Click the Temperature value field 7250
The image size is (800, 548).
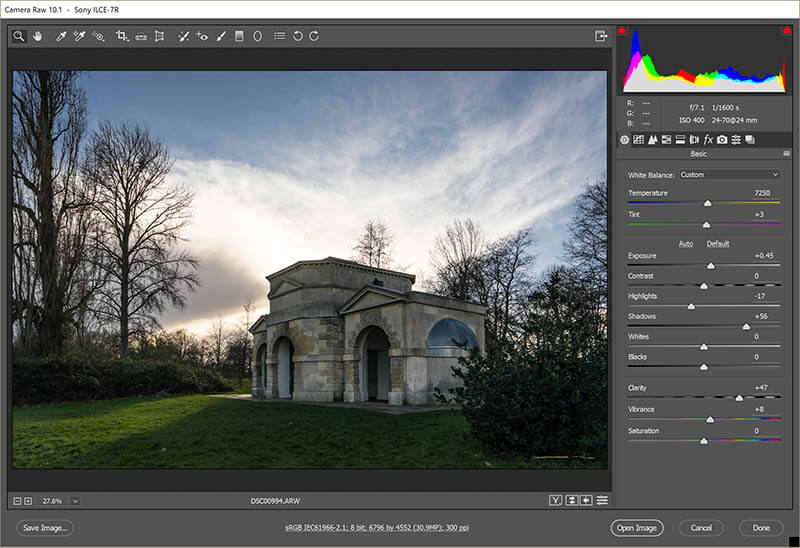click(762, 193)
